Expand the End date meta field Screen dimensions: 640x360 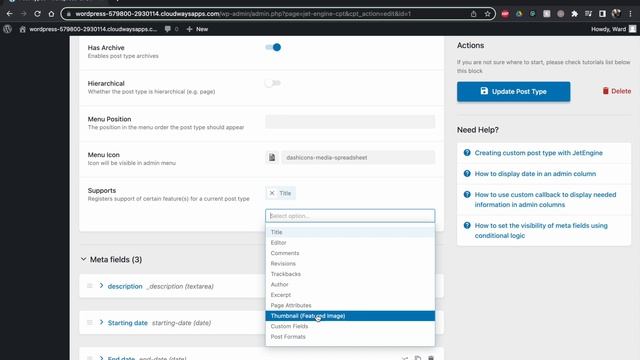click(x=101, y=358)
